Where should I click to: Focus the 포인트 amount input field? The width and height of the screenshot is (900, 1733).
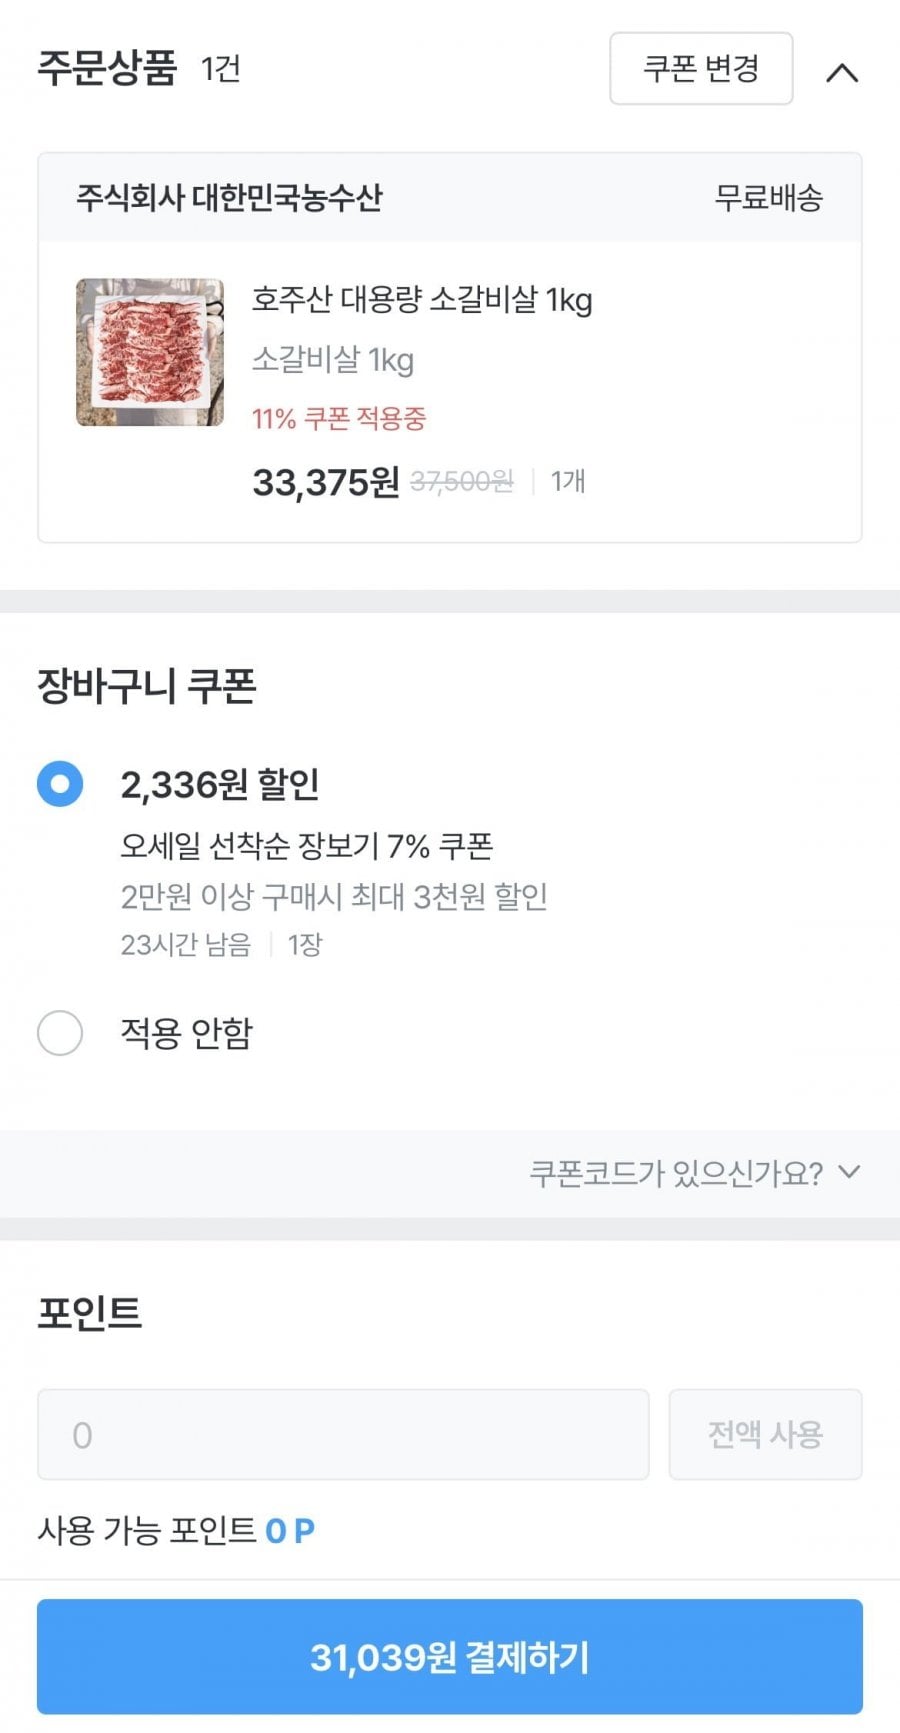coord(343,1434)
